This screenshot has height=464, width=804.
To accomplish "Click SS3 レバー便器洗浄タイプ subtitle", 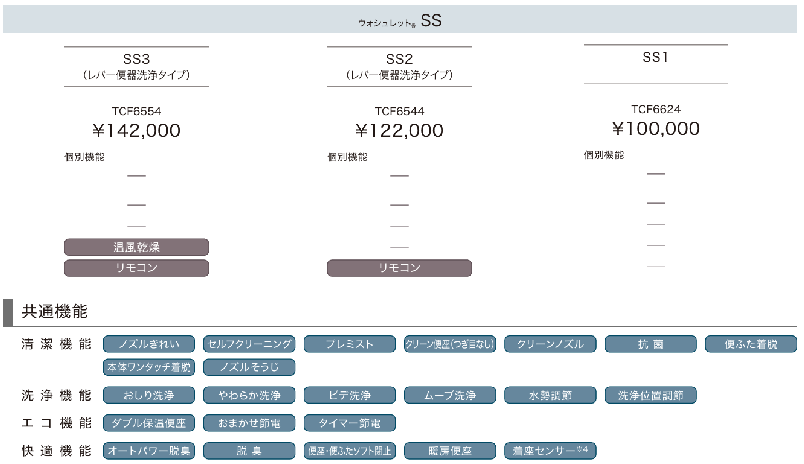I will 136,75.
